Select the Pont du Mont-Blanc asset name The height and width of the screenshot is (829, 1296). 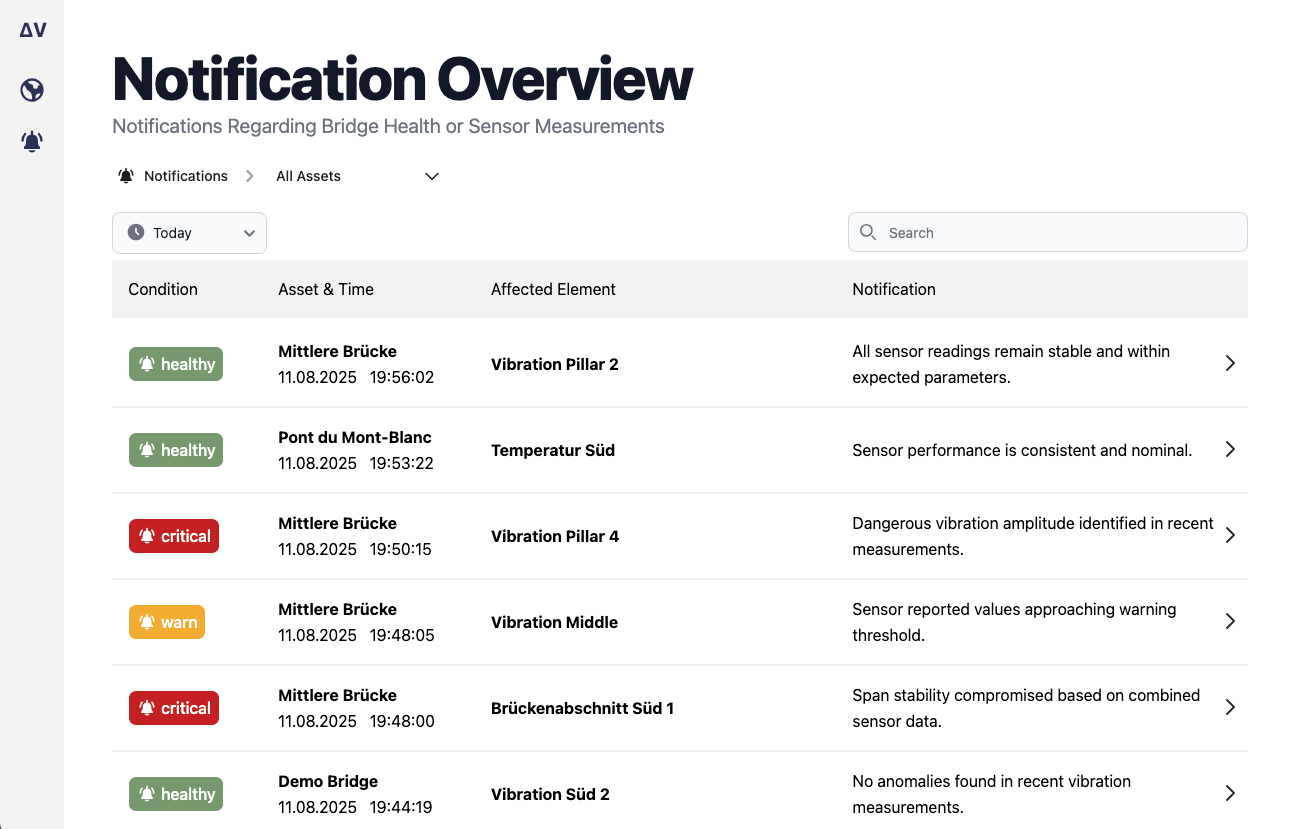(x=355, y=437)
